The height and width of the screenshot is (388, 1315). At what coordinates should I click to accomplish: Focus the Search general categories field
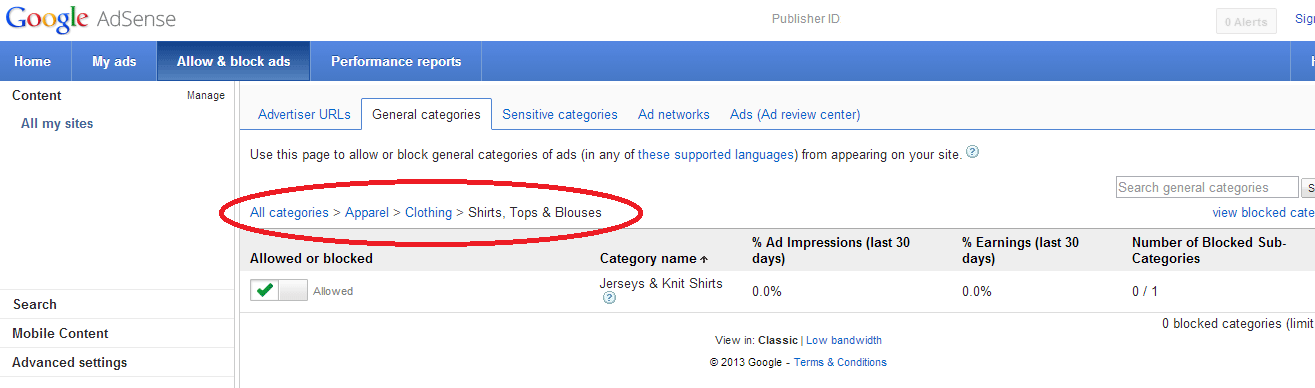[1207, 187]
